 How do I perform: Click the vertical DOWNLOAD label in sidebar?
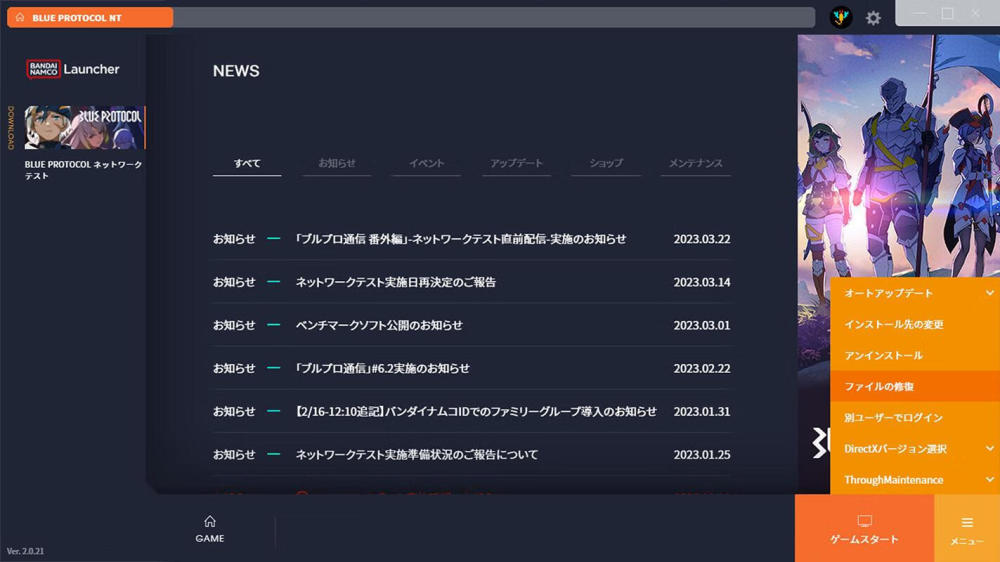click(10, 128)
